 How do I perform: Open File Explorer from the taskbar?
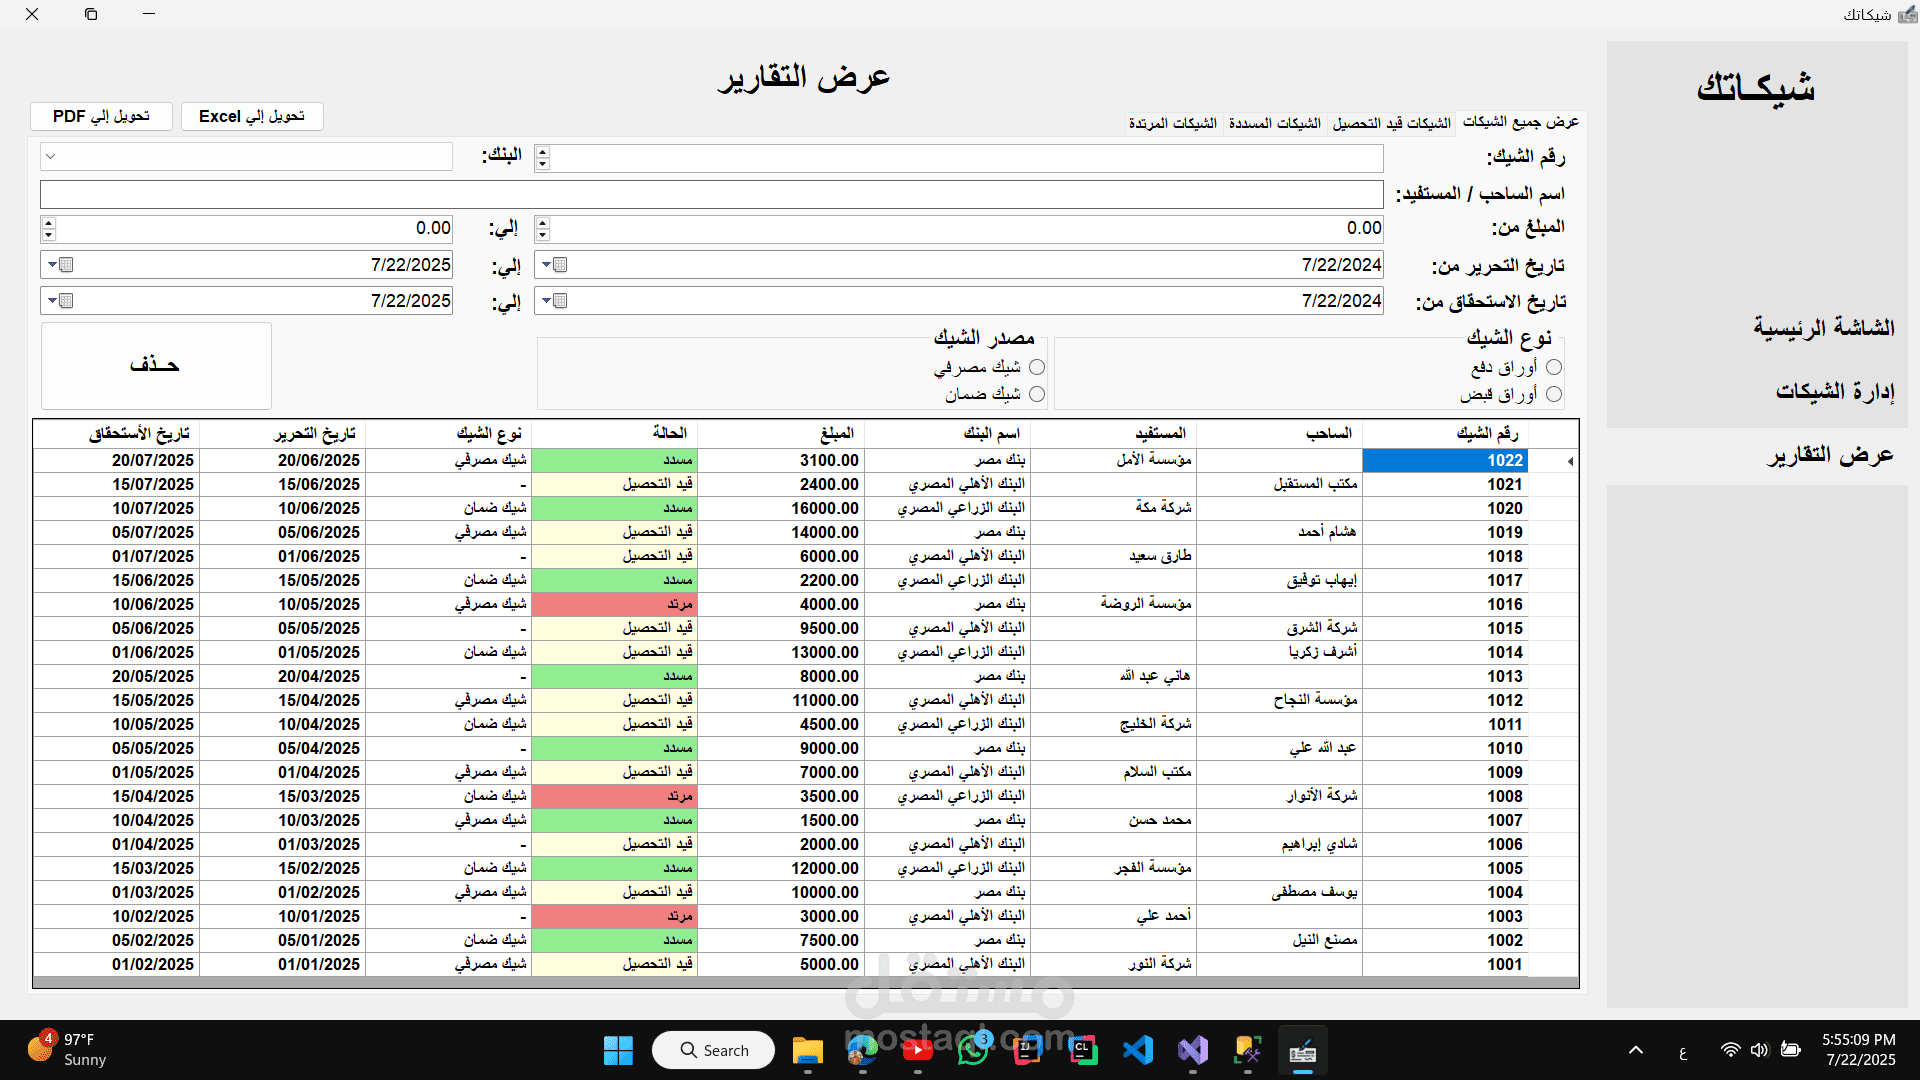(x=807, y=1051)
